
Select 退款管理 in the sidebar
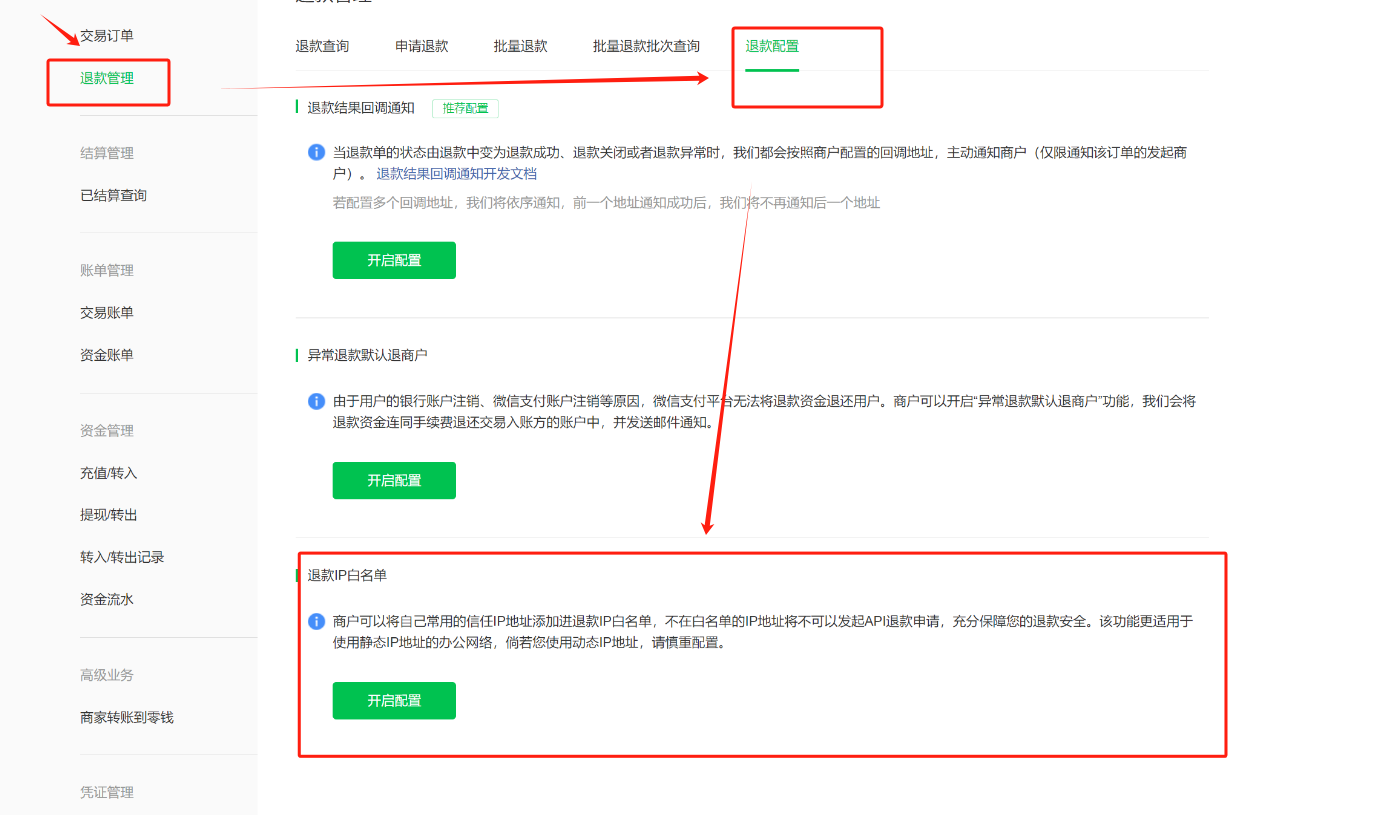coord(107,78)
